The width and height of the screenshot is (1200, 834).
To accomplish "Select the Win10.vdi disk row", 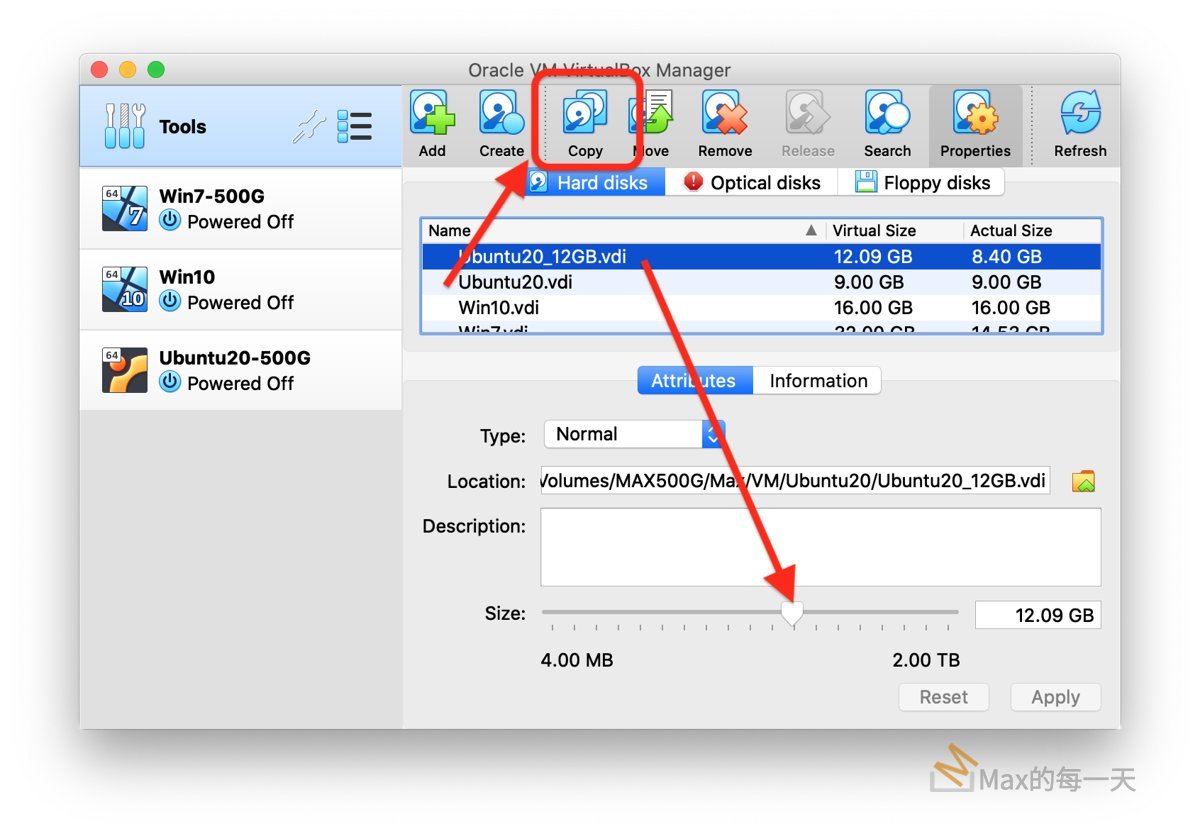I will pyautogui.click(x=762, y=308).
